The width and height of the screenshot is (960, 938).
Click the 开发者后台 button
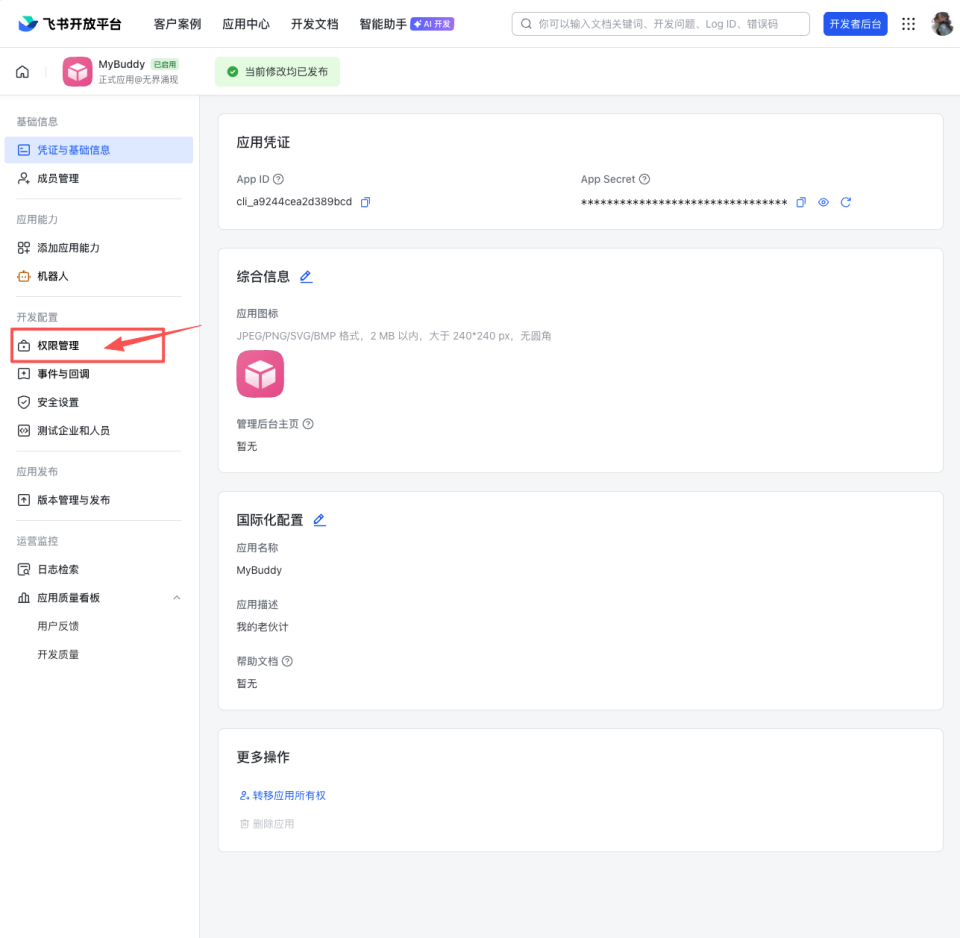[855, 23]
